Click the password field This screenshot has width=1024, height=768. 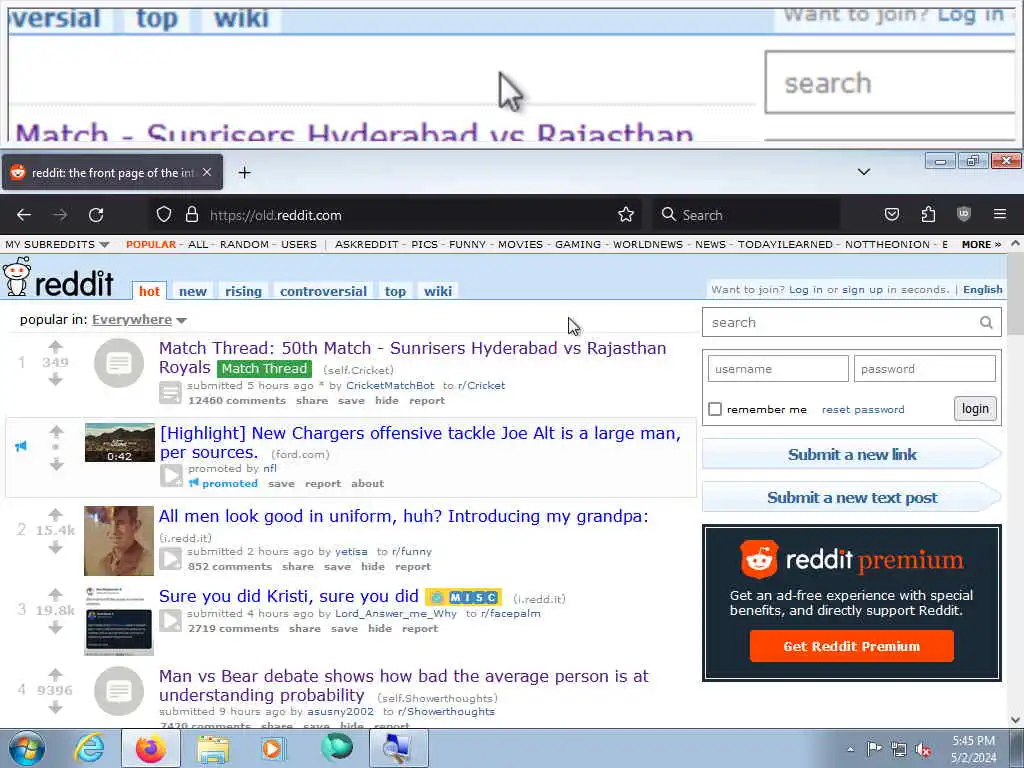pyautogui.click(x=925, y=369)
